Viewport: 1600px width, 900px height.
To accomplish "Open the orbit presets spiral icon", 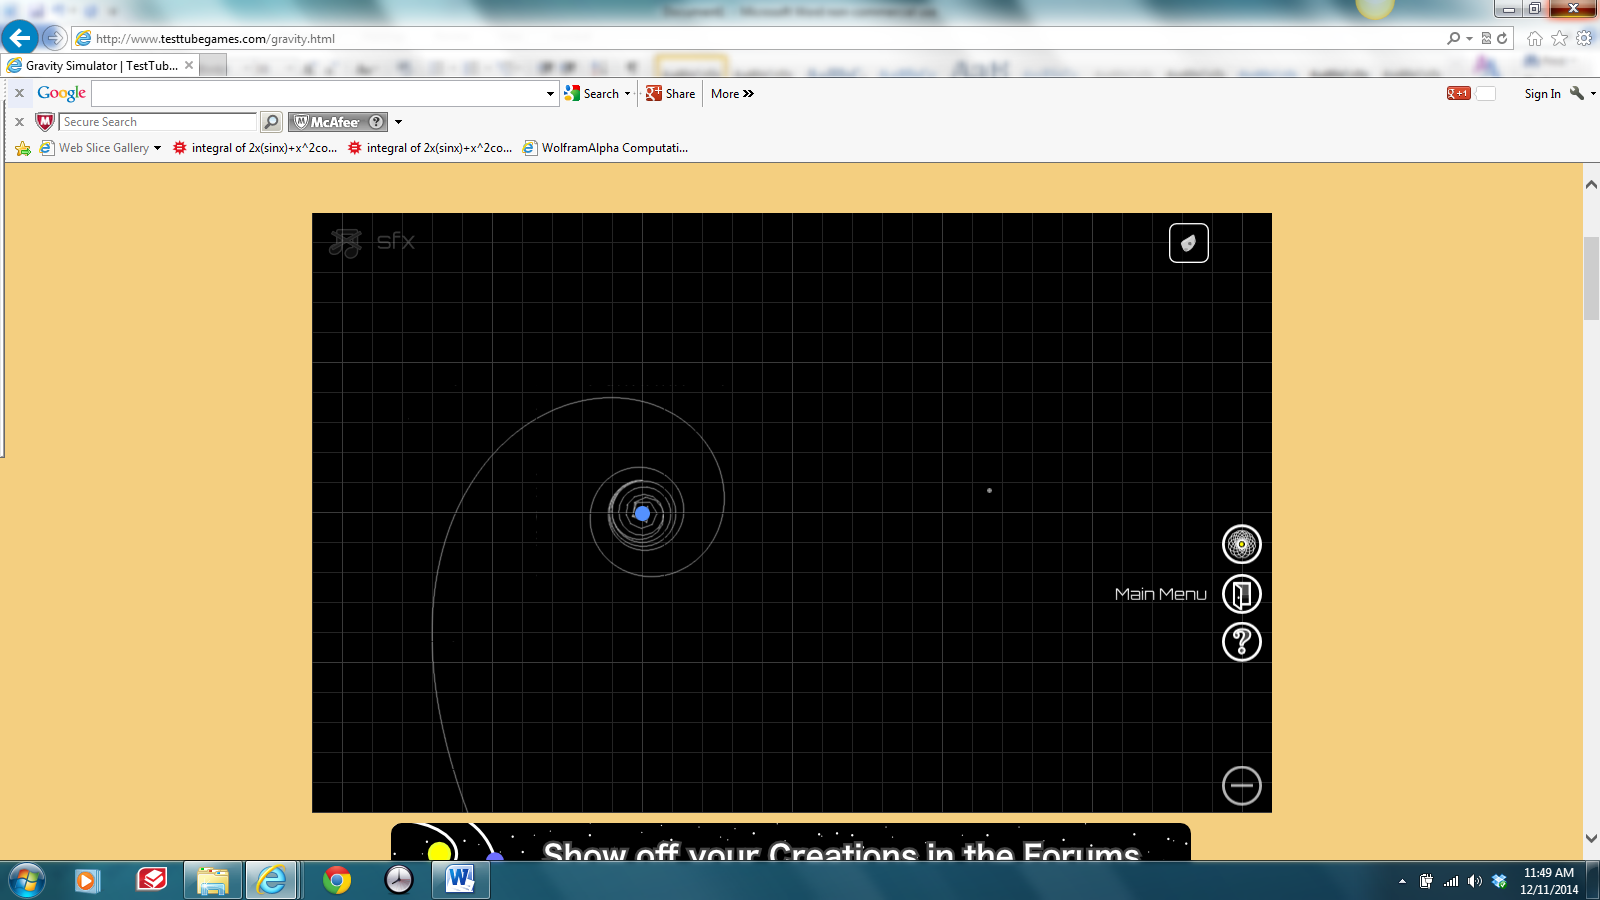I will click(1242, 545).
